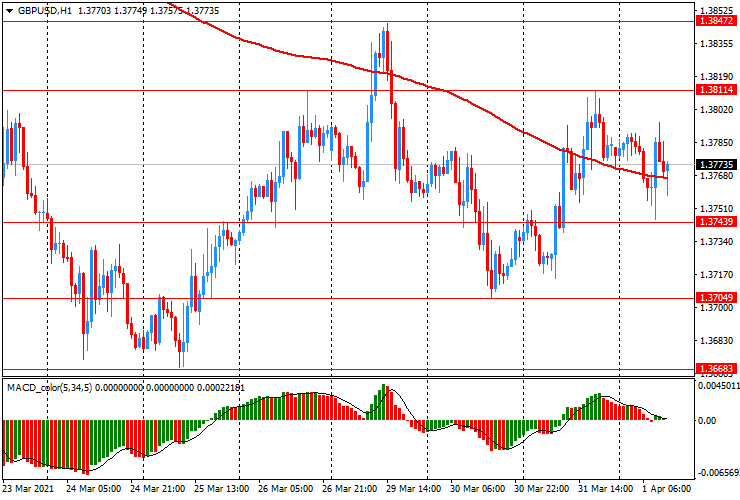Viewport: 740px width, 500px height.
Task: Click the 26 Mar 05:00 time label
Action: point(286,489)
